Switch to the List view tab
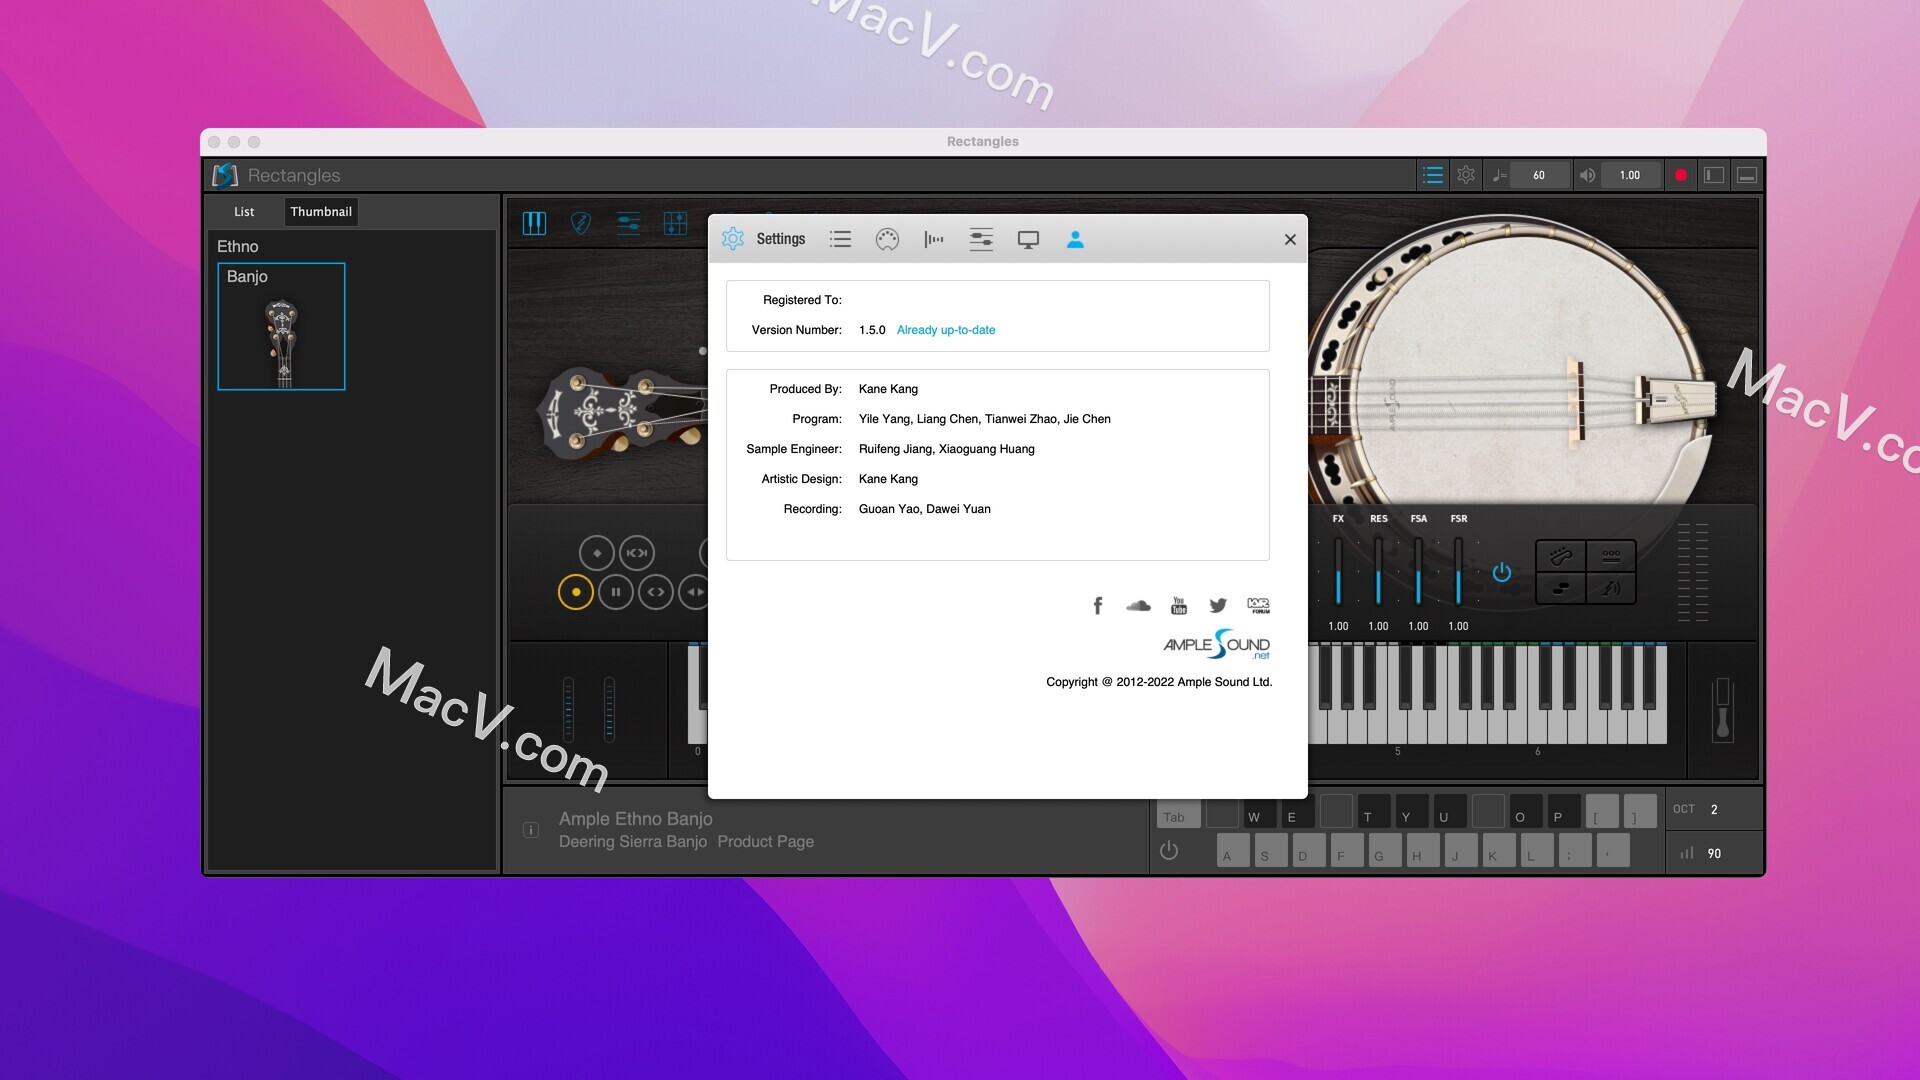Image resolution: width=1920 pixels, height=1080 pixels. coord(244,212)
